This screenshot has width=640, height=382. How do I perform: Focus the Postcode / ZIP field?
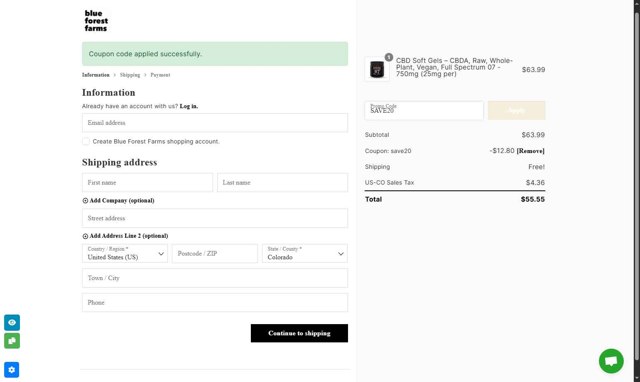pyautogui.click(x=215, y=253)
